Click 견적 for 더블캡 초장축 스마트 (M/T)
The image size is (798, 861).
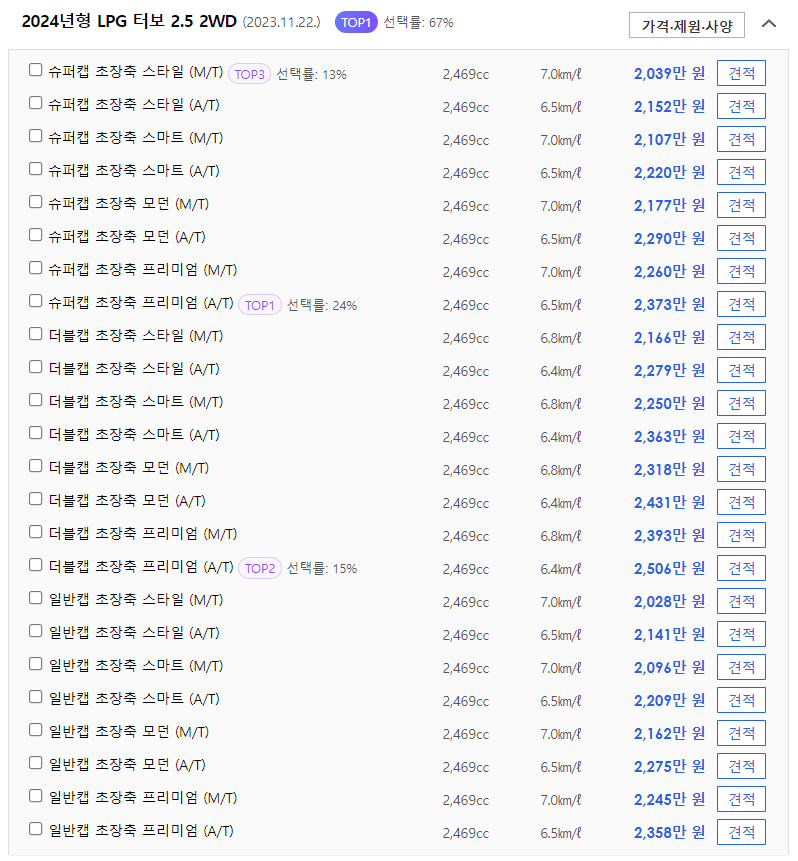pos(741,403)
